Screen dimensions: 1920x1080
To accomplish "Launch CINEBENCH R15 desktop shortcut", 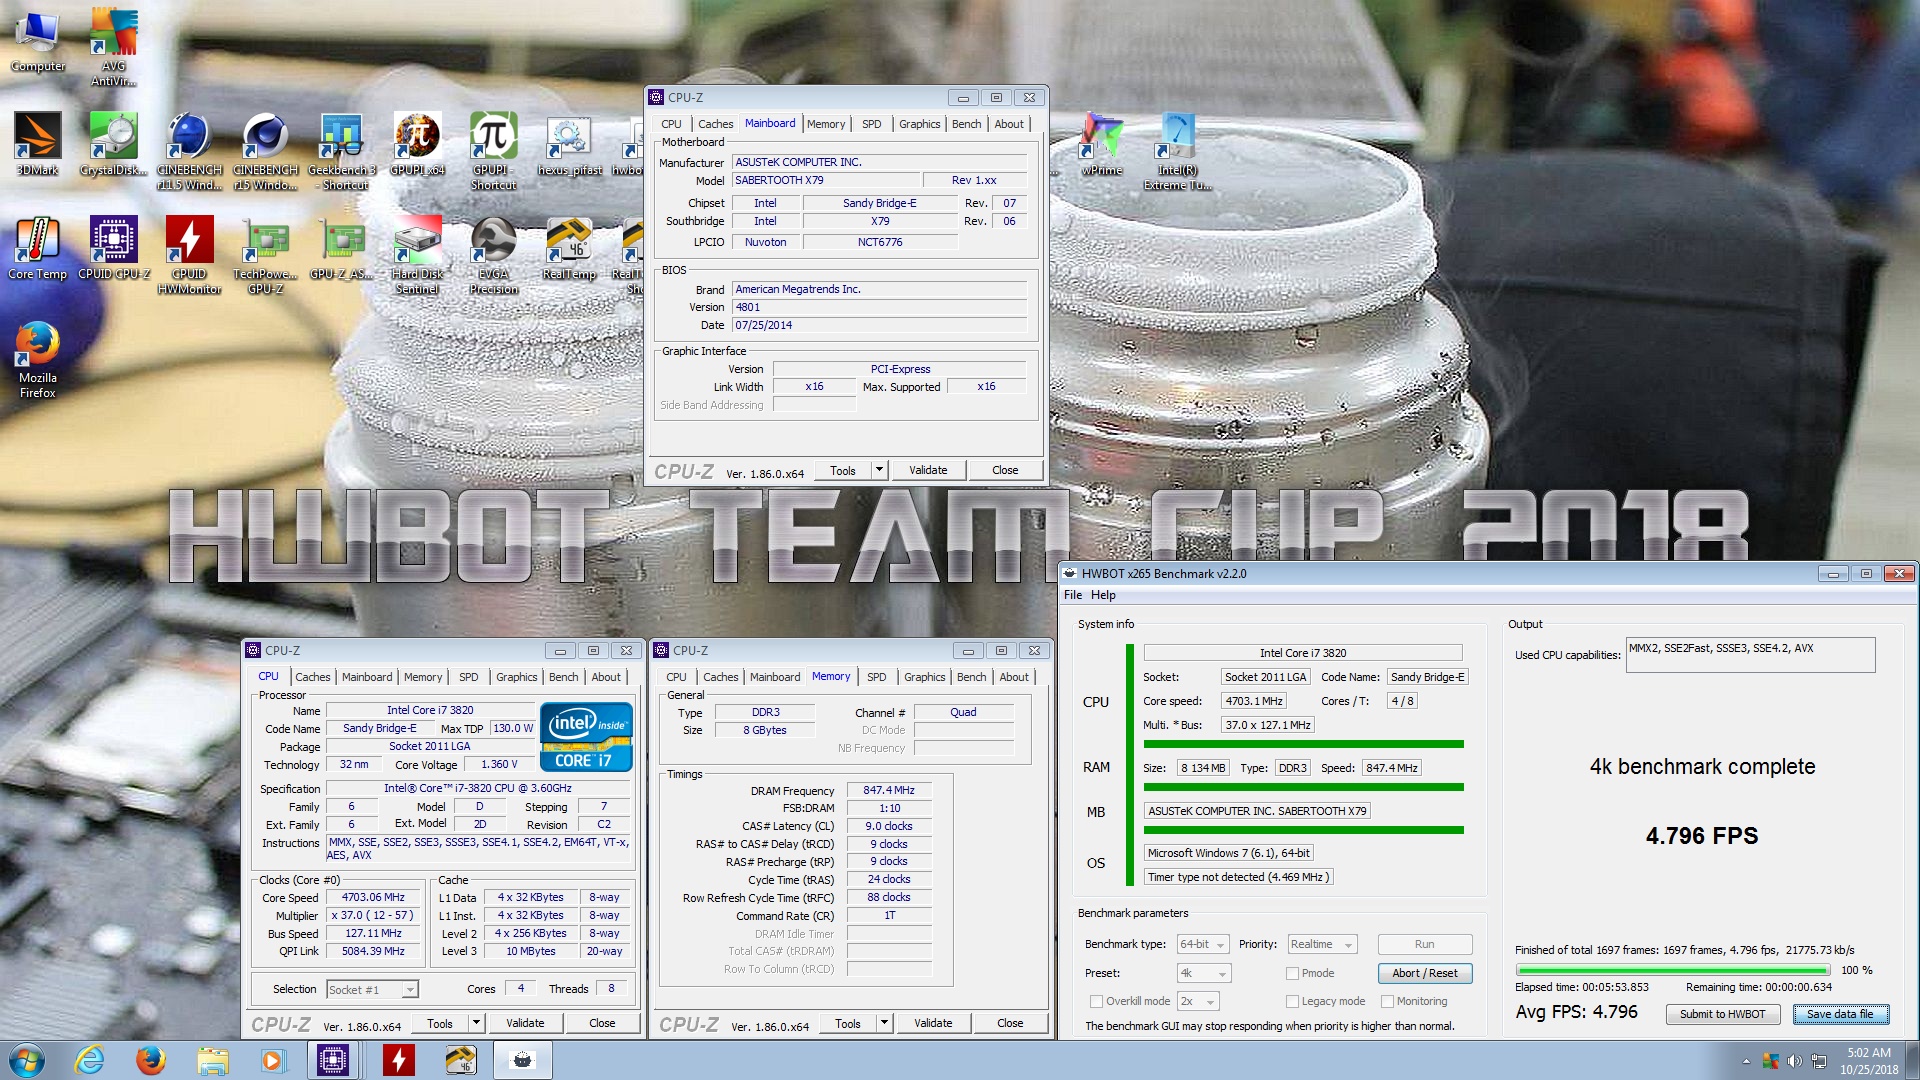I will [265, 150].
